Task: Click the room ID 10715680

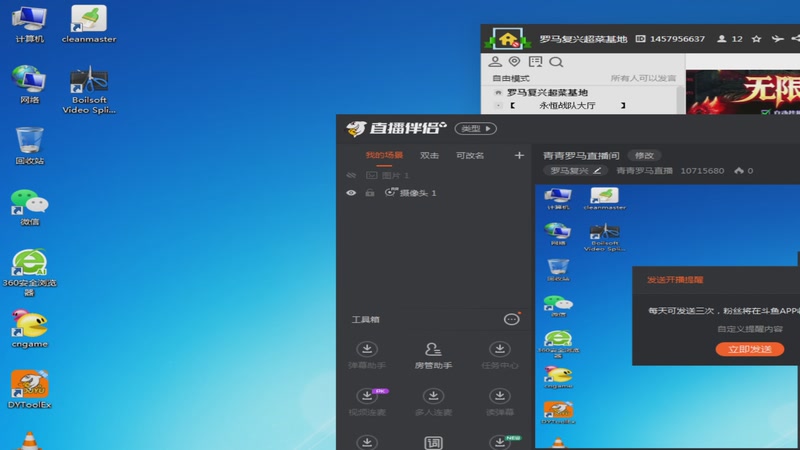Action: pos(702,170)
